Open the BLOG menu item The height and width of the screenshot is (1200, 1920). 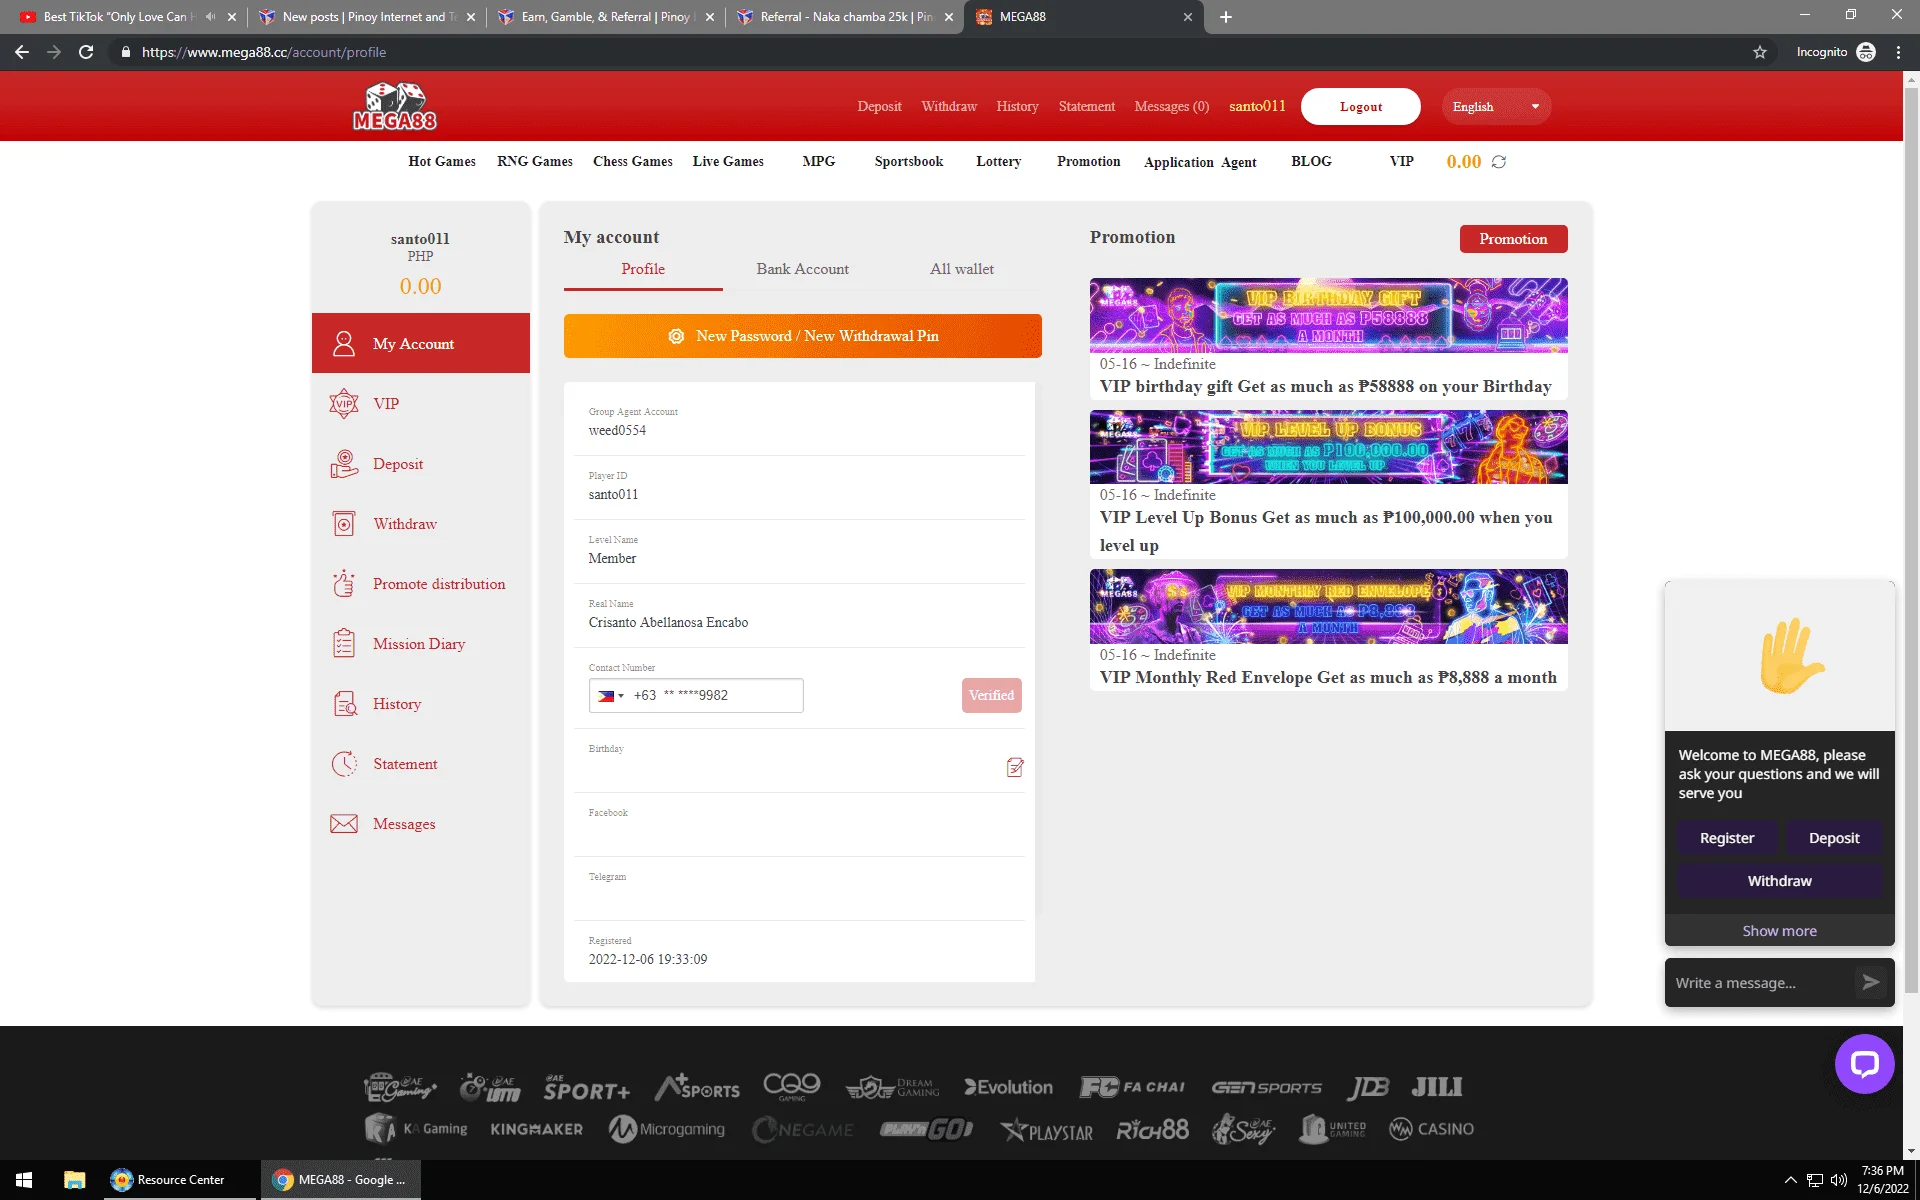point(1311,162)
